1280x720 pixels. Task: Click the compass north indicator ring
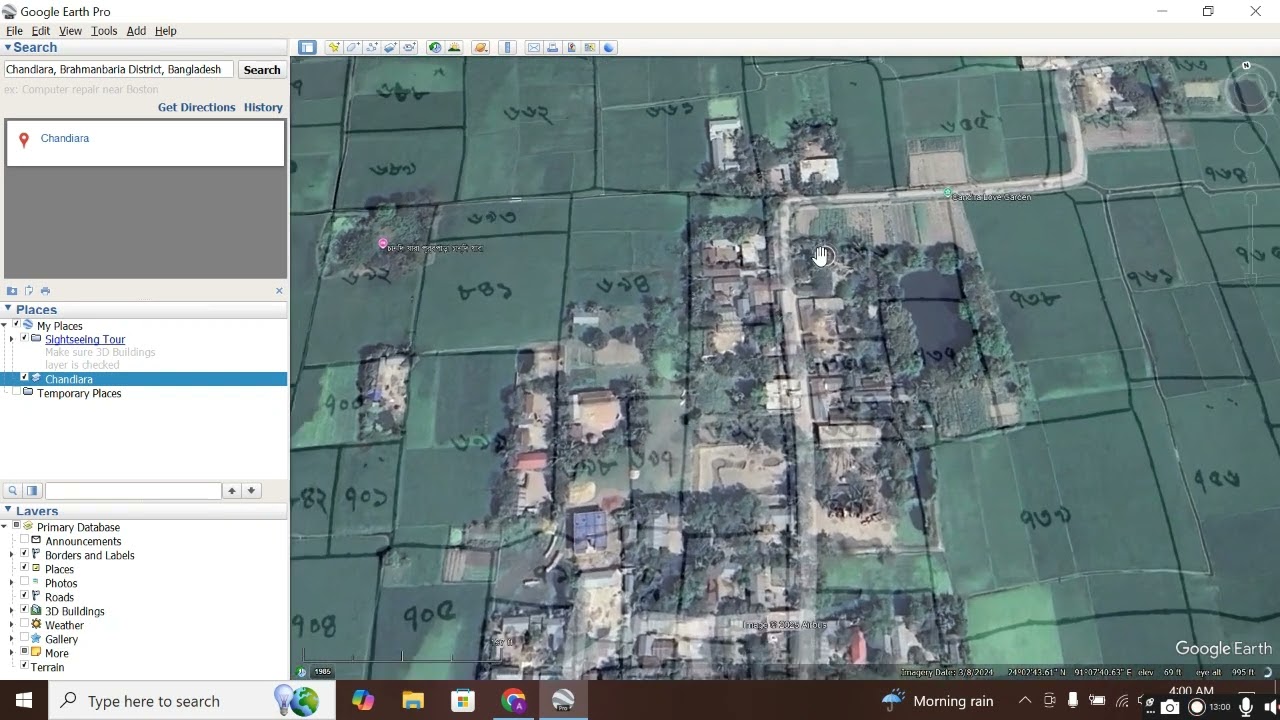point(1249,92)
